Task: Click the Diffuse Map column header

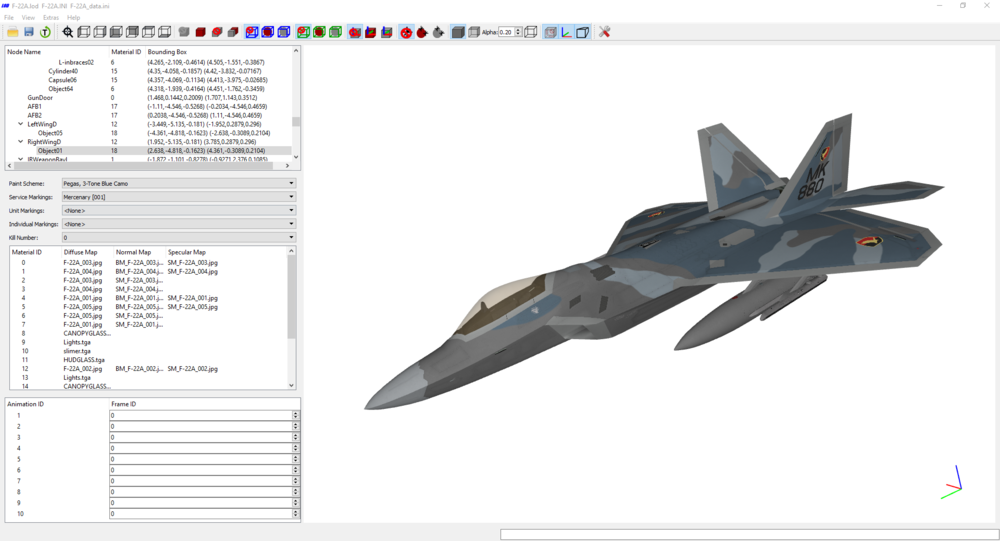Action: click(80, 252)
